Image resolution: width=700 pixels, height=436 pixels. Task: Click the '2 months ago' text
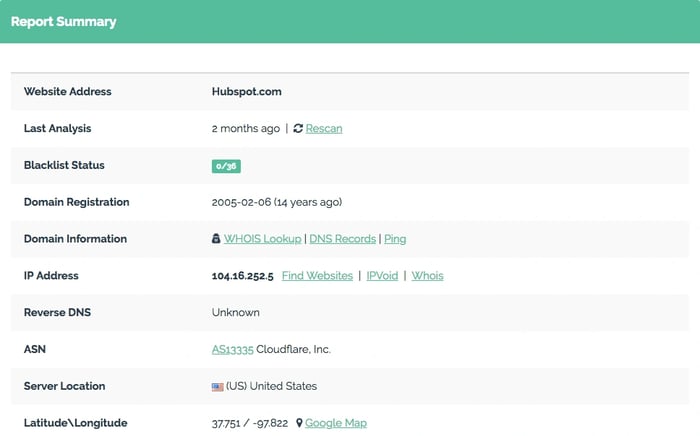[246, 129]
